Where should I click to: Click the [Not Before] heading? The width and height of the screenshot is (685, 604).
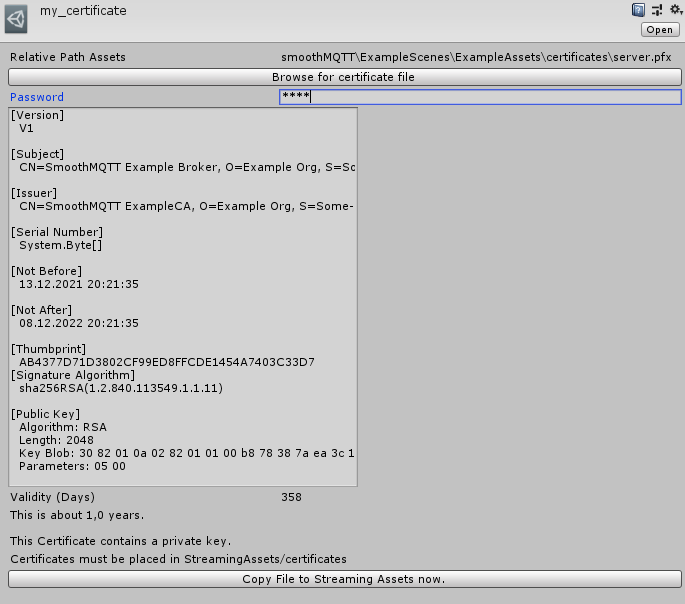[x=46, y=271]
